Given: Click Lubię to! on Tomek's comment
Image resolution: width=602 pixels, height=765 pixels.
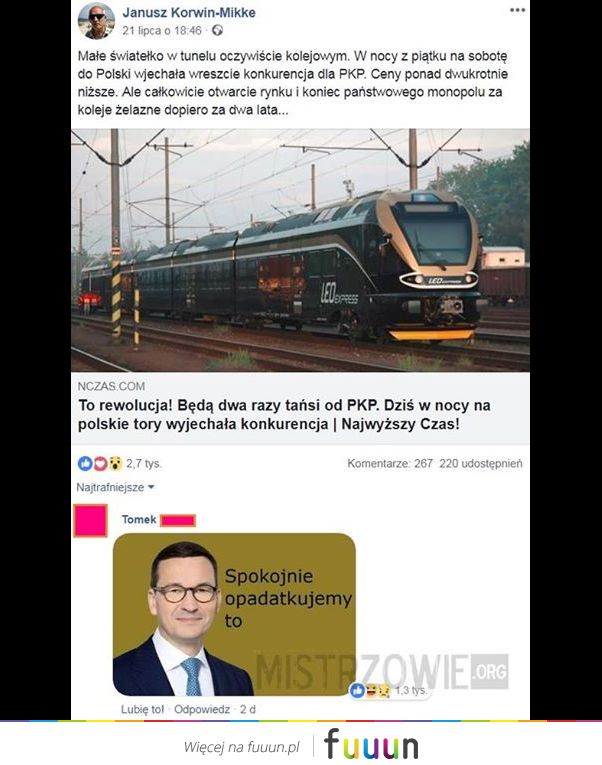Looking at the screenshot, I should [142, 709].
